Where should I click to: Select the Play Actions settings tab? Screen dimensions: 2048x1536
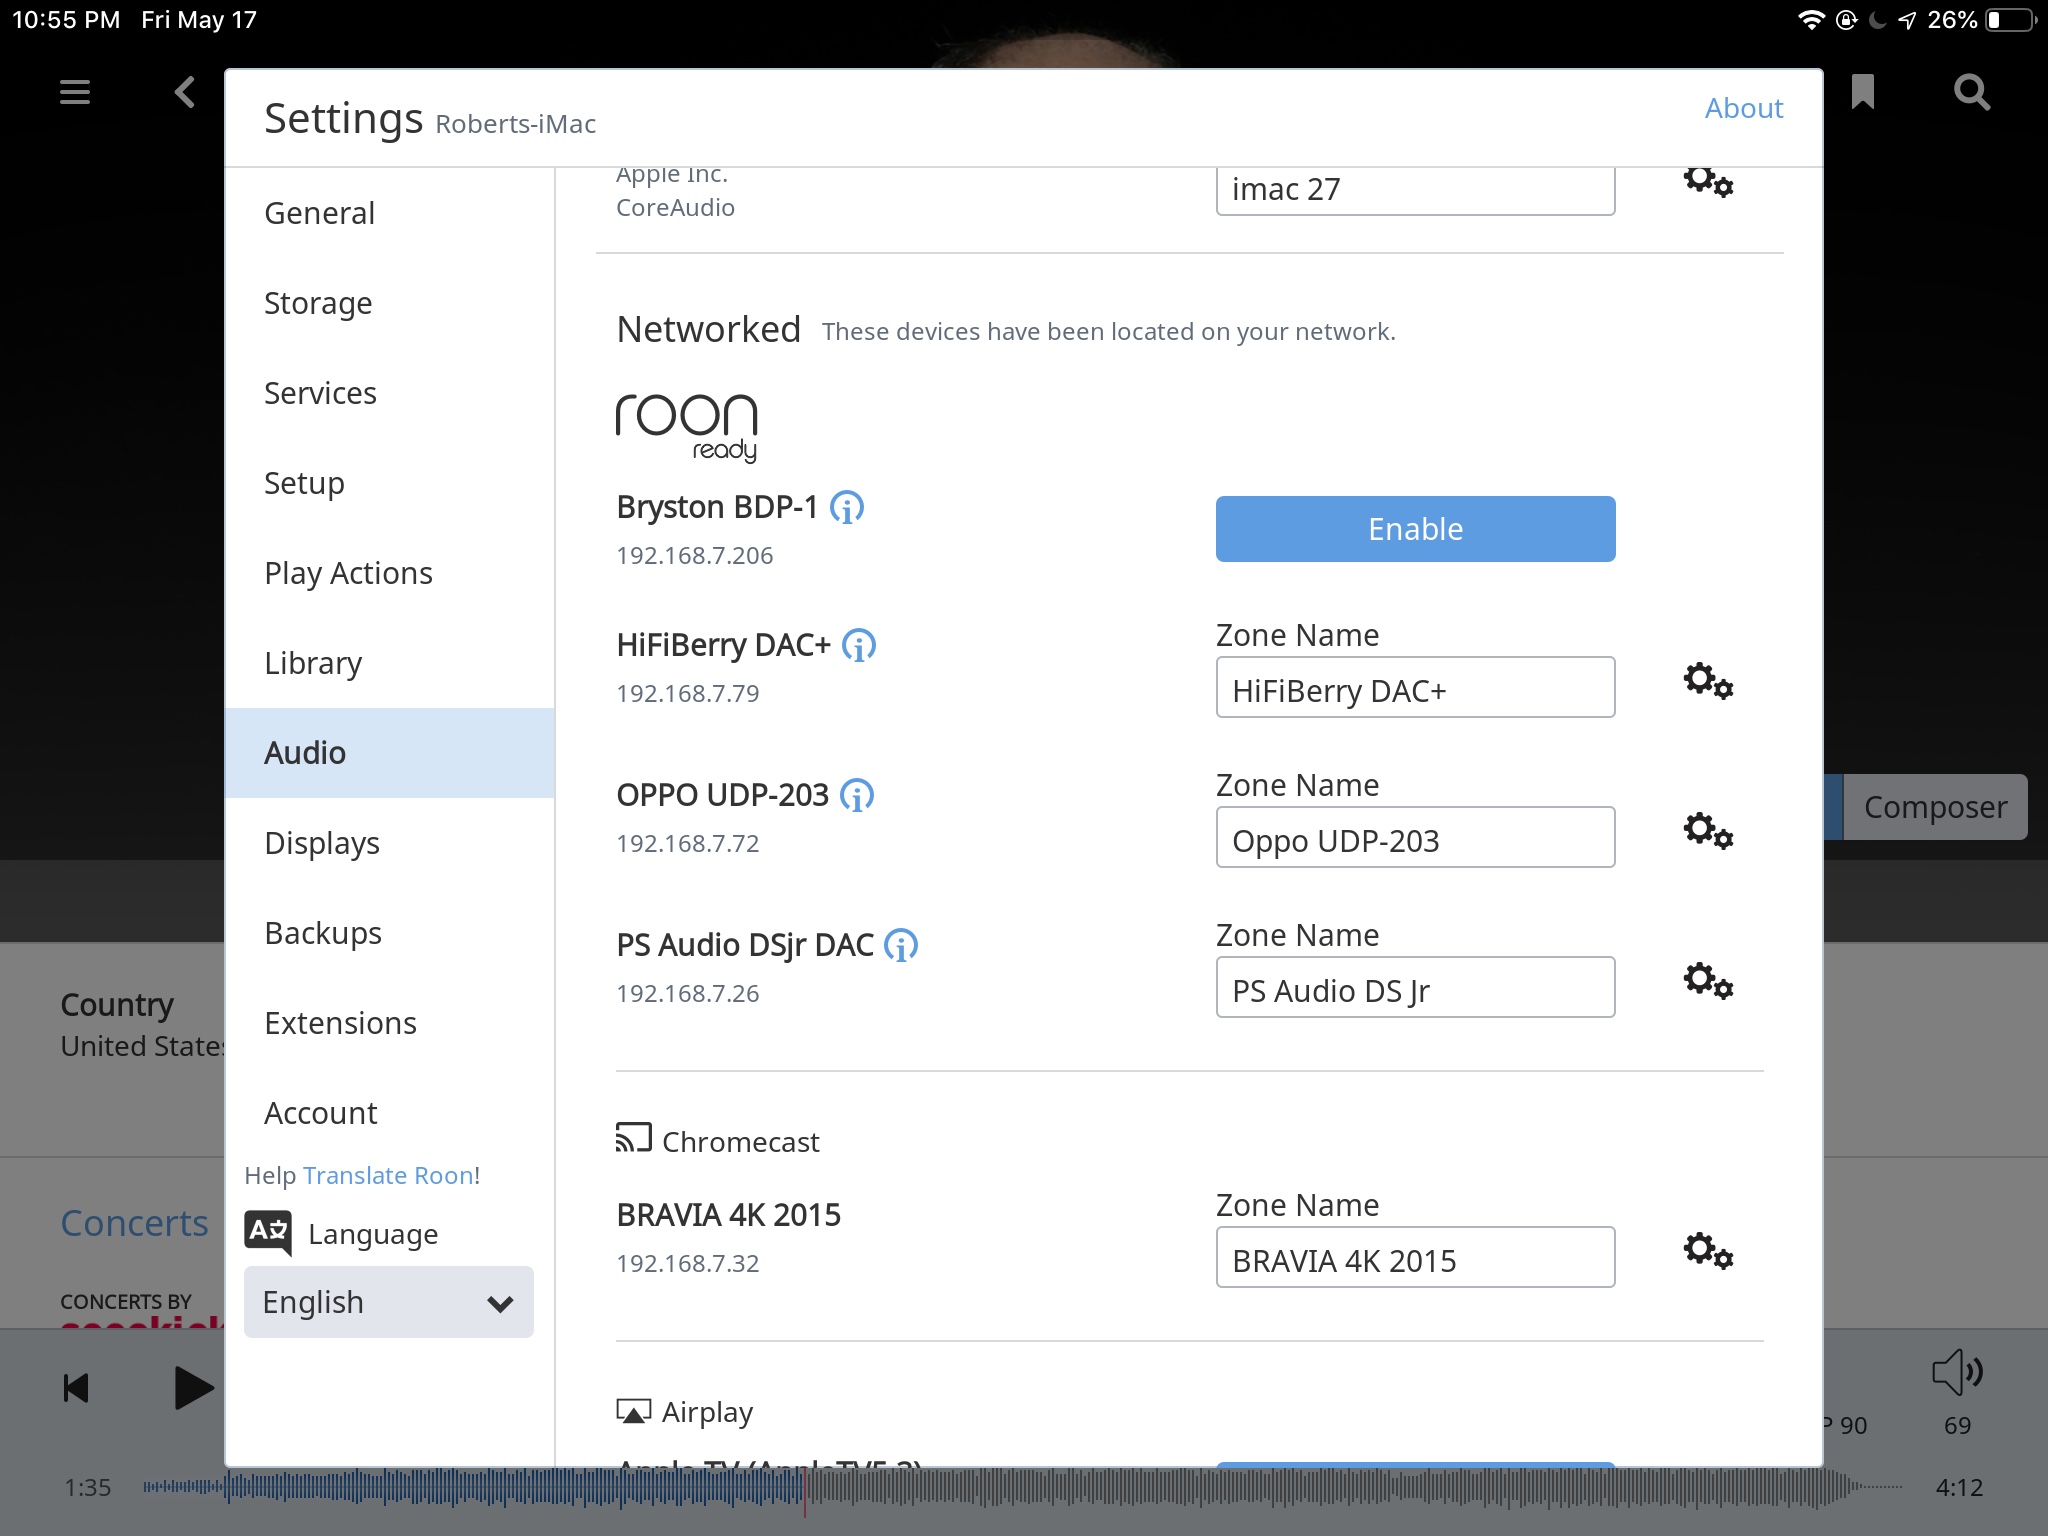(x=390, y=573)
